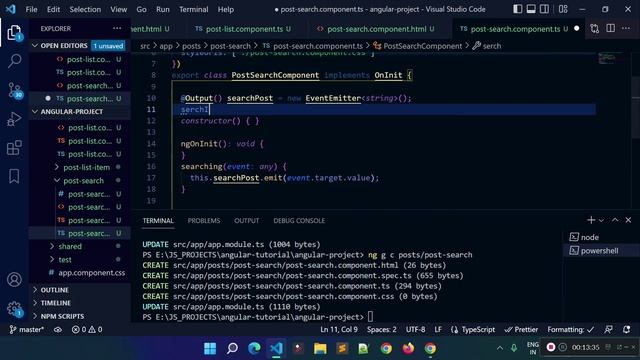Open the File menu
The height and width of the screenshot is (360, 640).
click(31, 9)
